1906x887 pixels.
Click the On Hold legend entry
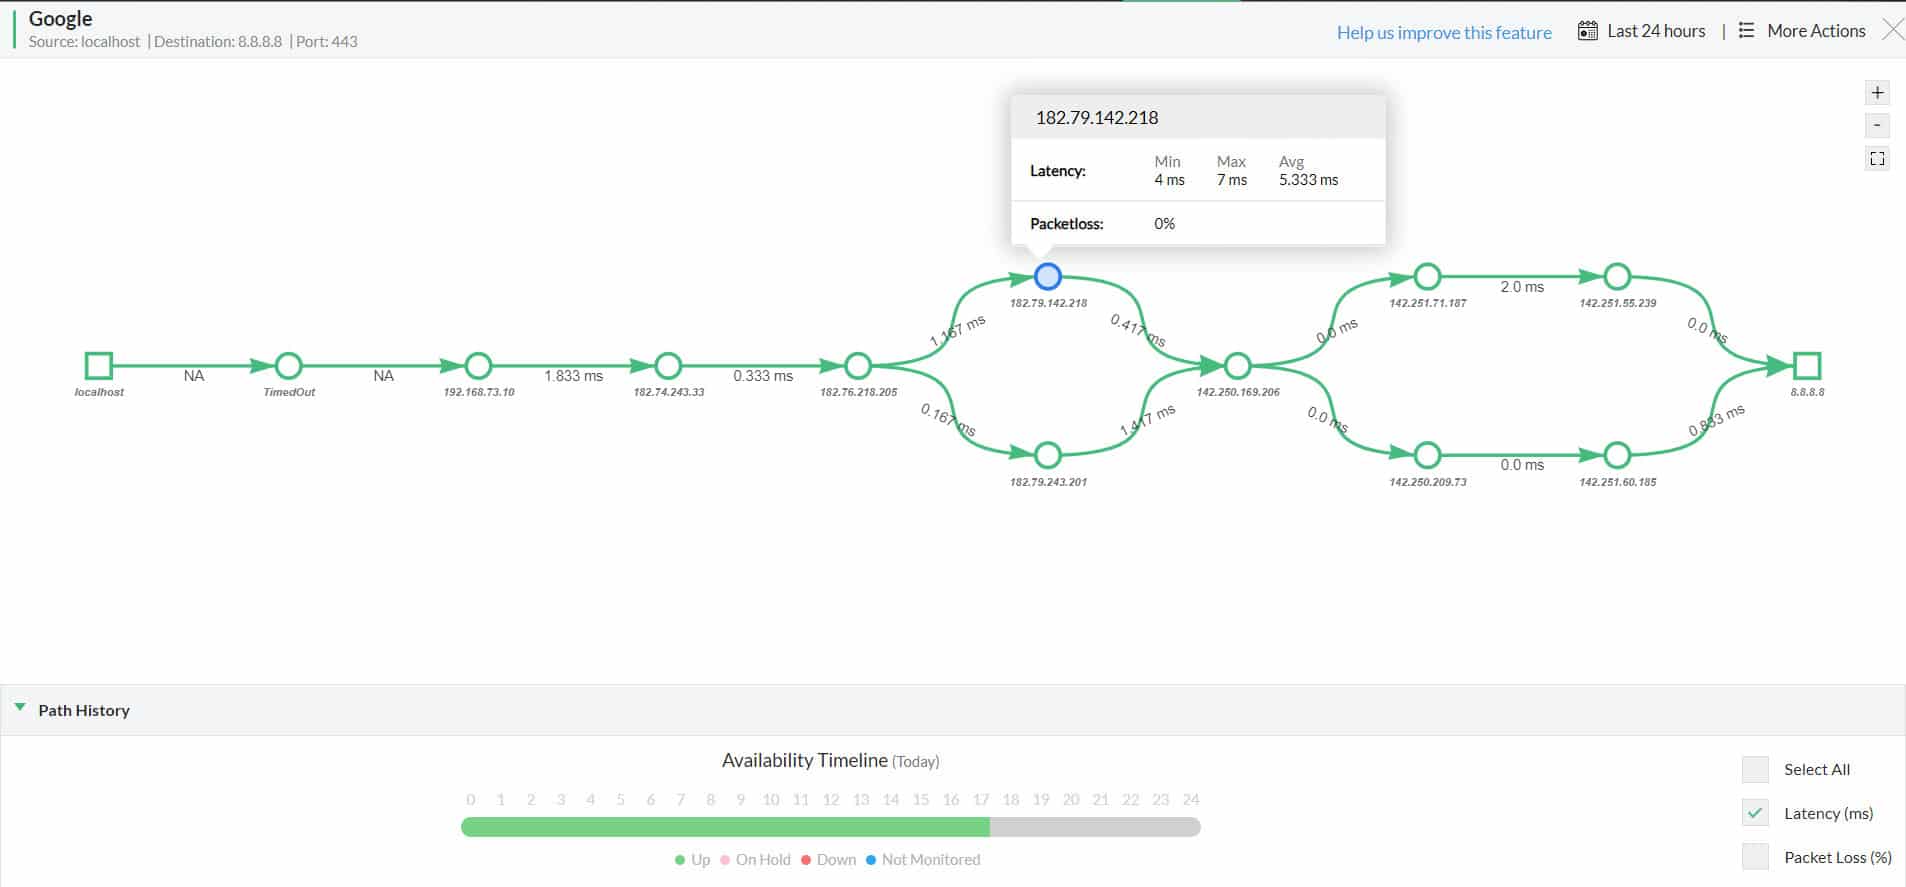(755, 860)
